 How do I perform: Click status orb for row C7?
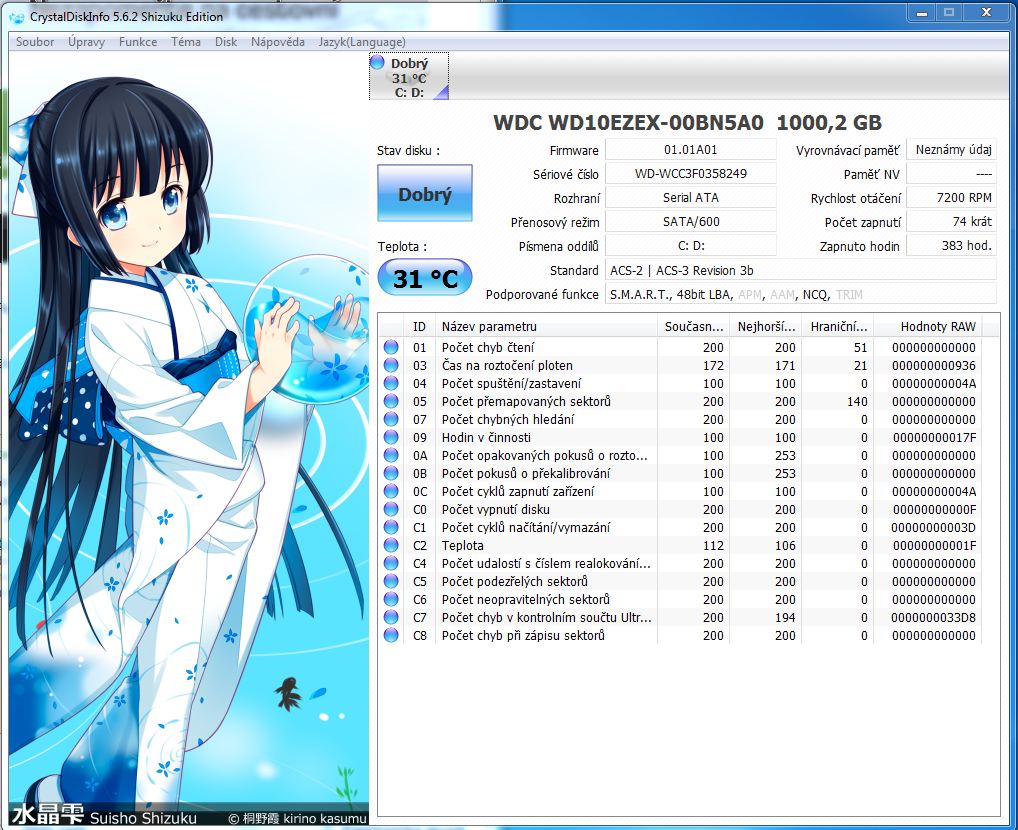(391, 617)
